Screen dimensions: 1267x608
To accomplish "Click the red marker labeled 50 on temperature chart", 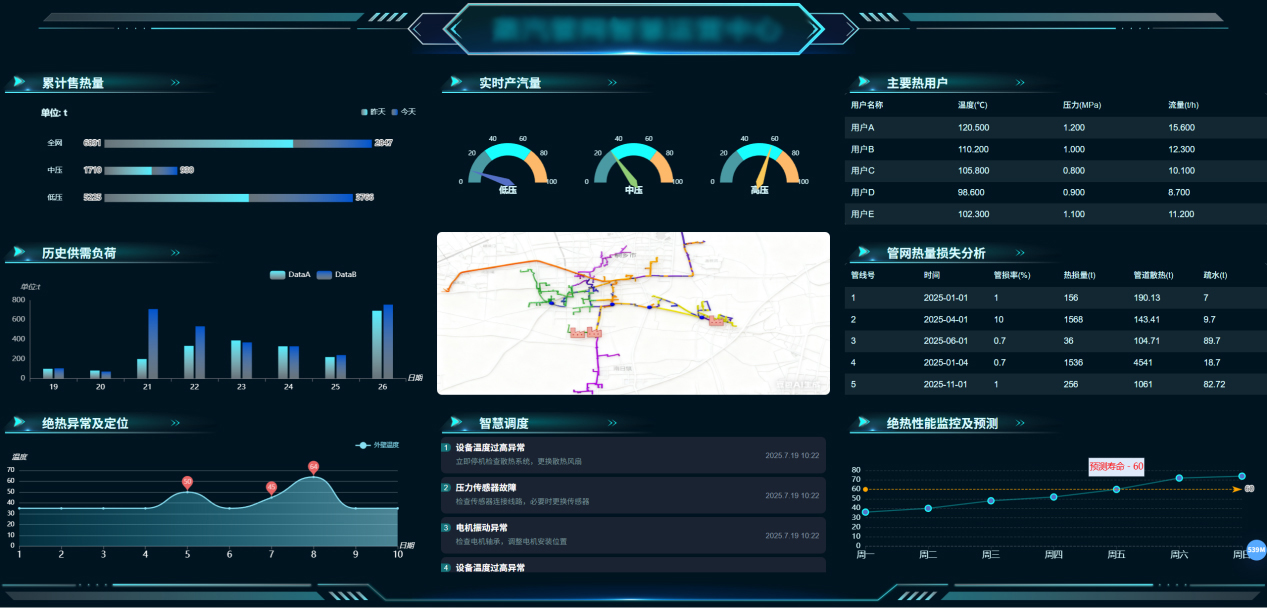I will point(187,482).
